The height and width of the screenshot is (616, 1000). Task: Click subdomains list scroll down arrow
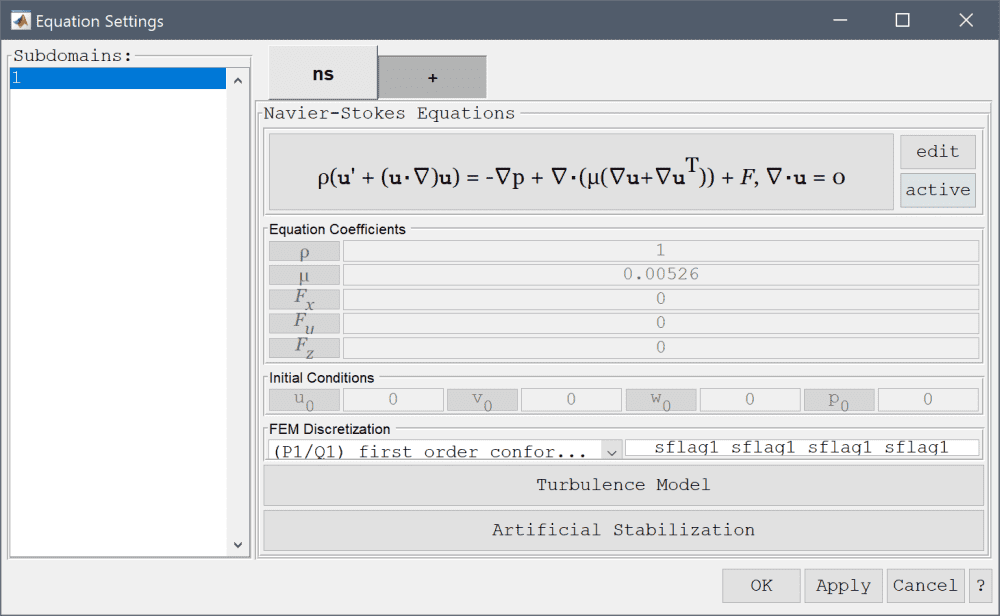click(x=238, y=545)
